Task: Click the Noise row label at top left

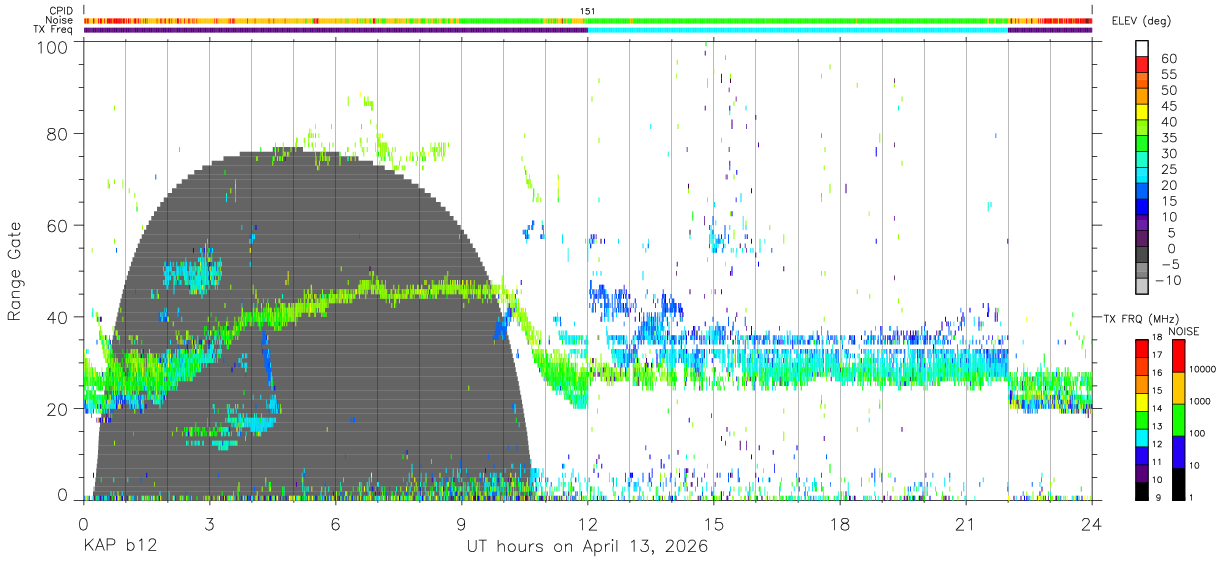Action: (60, 20)
